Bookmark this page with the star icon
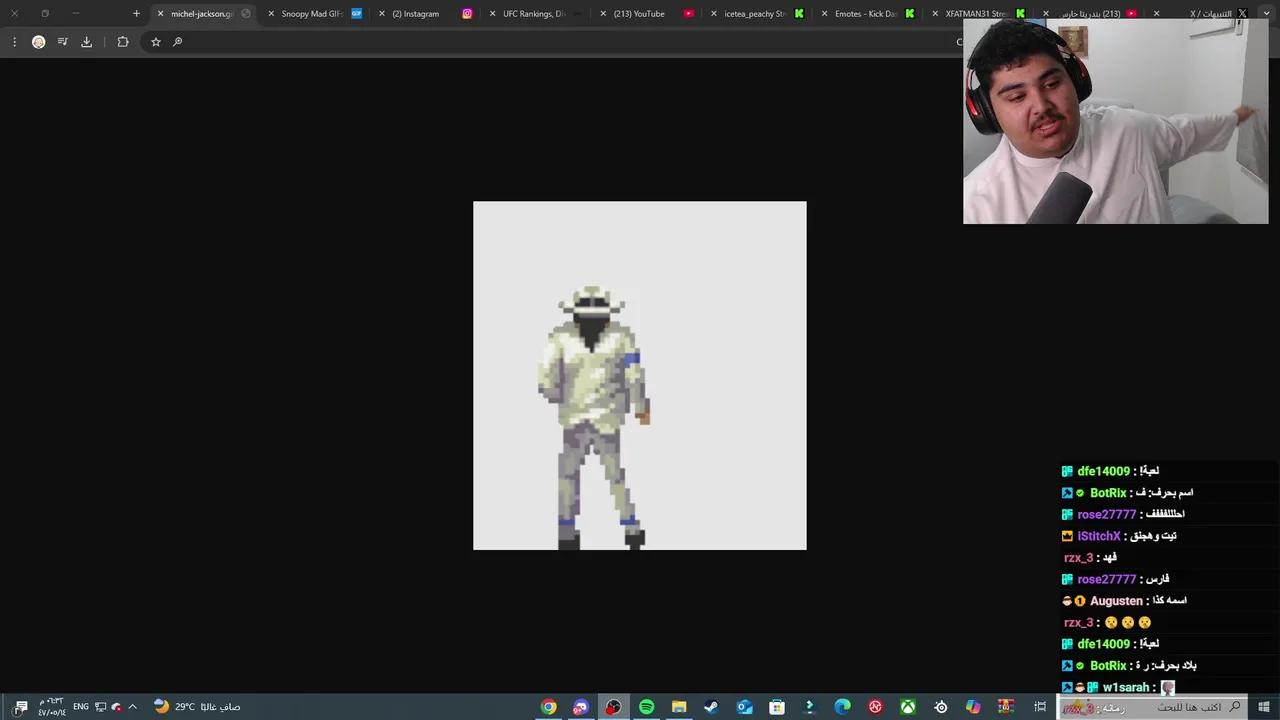Image resolution: width=1280 pixels, height=720 pixels. [155, 42]
